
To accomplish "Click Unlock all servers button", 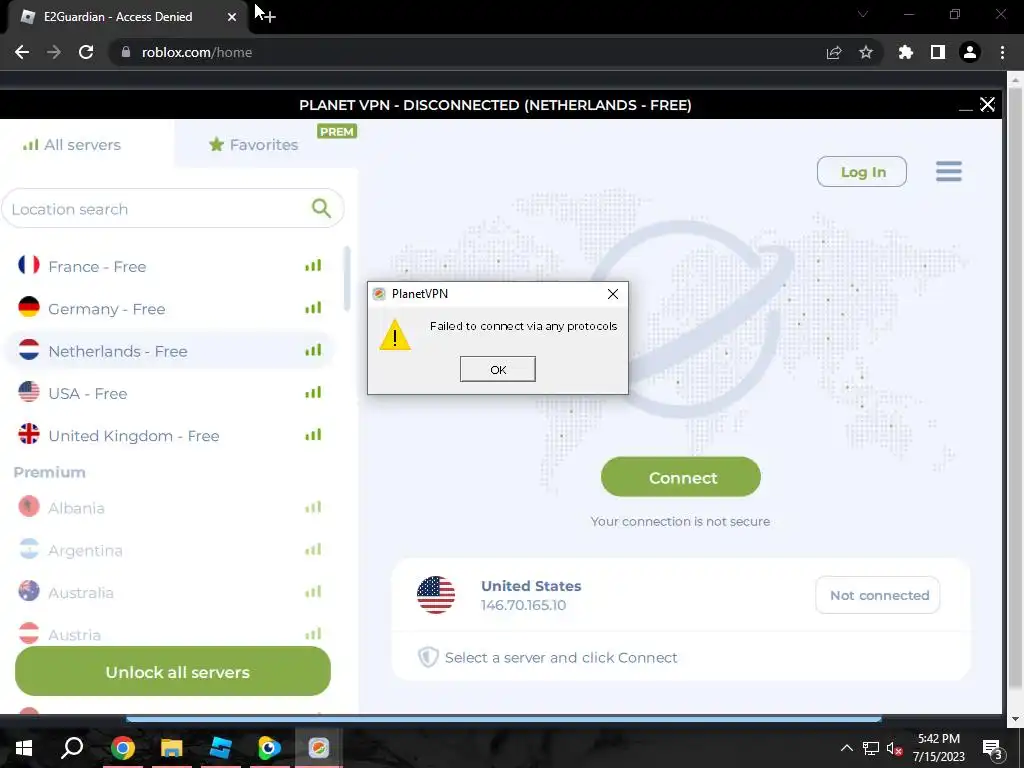I will (x=173, y=671).
